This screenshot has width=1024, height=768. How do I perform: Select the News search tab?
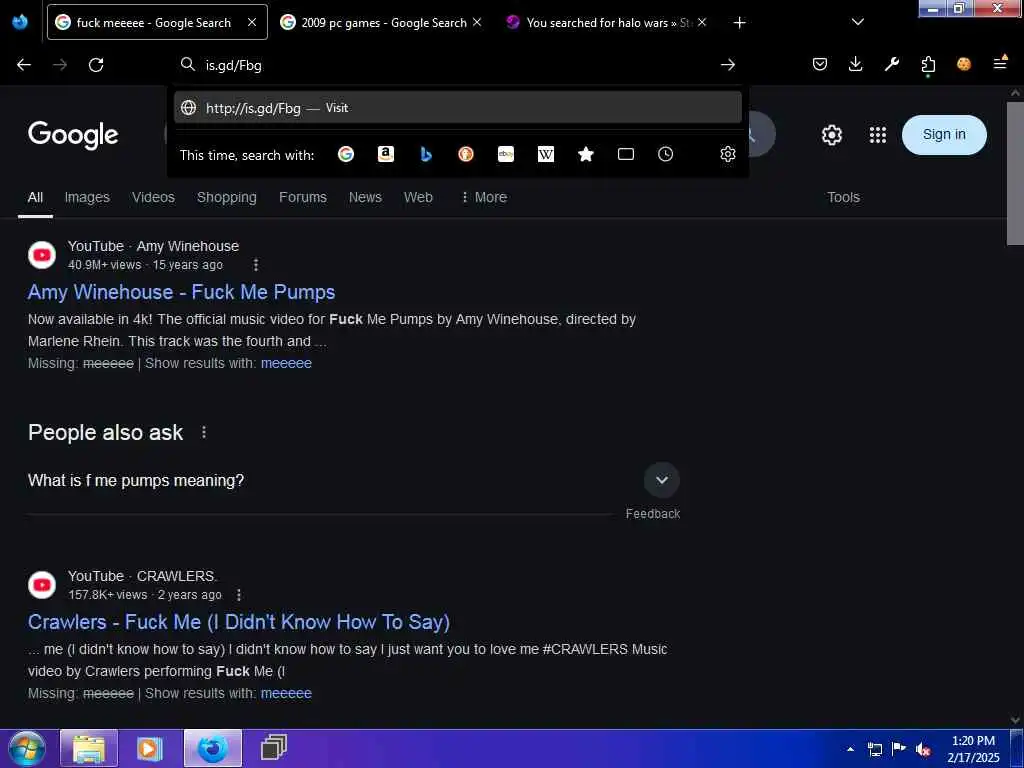[365, 197]
